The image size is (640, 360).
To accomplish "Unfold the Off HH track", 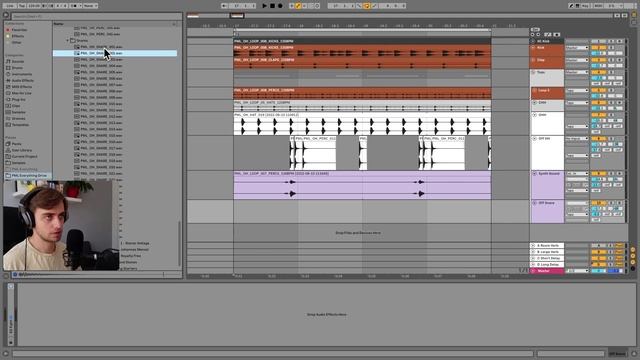I will click(x=534, y=139).
